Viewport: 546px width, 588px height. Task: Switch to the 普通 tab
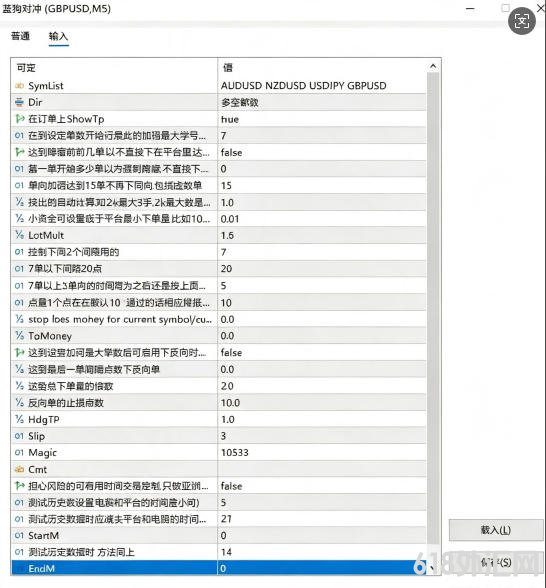20,36
